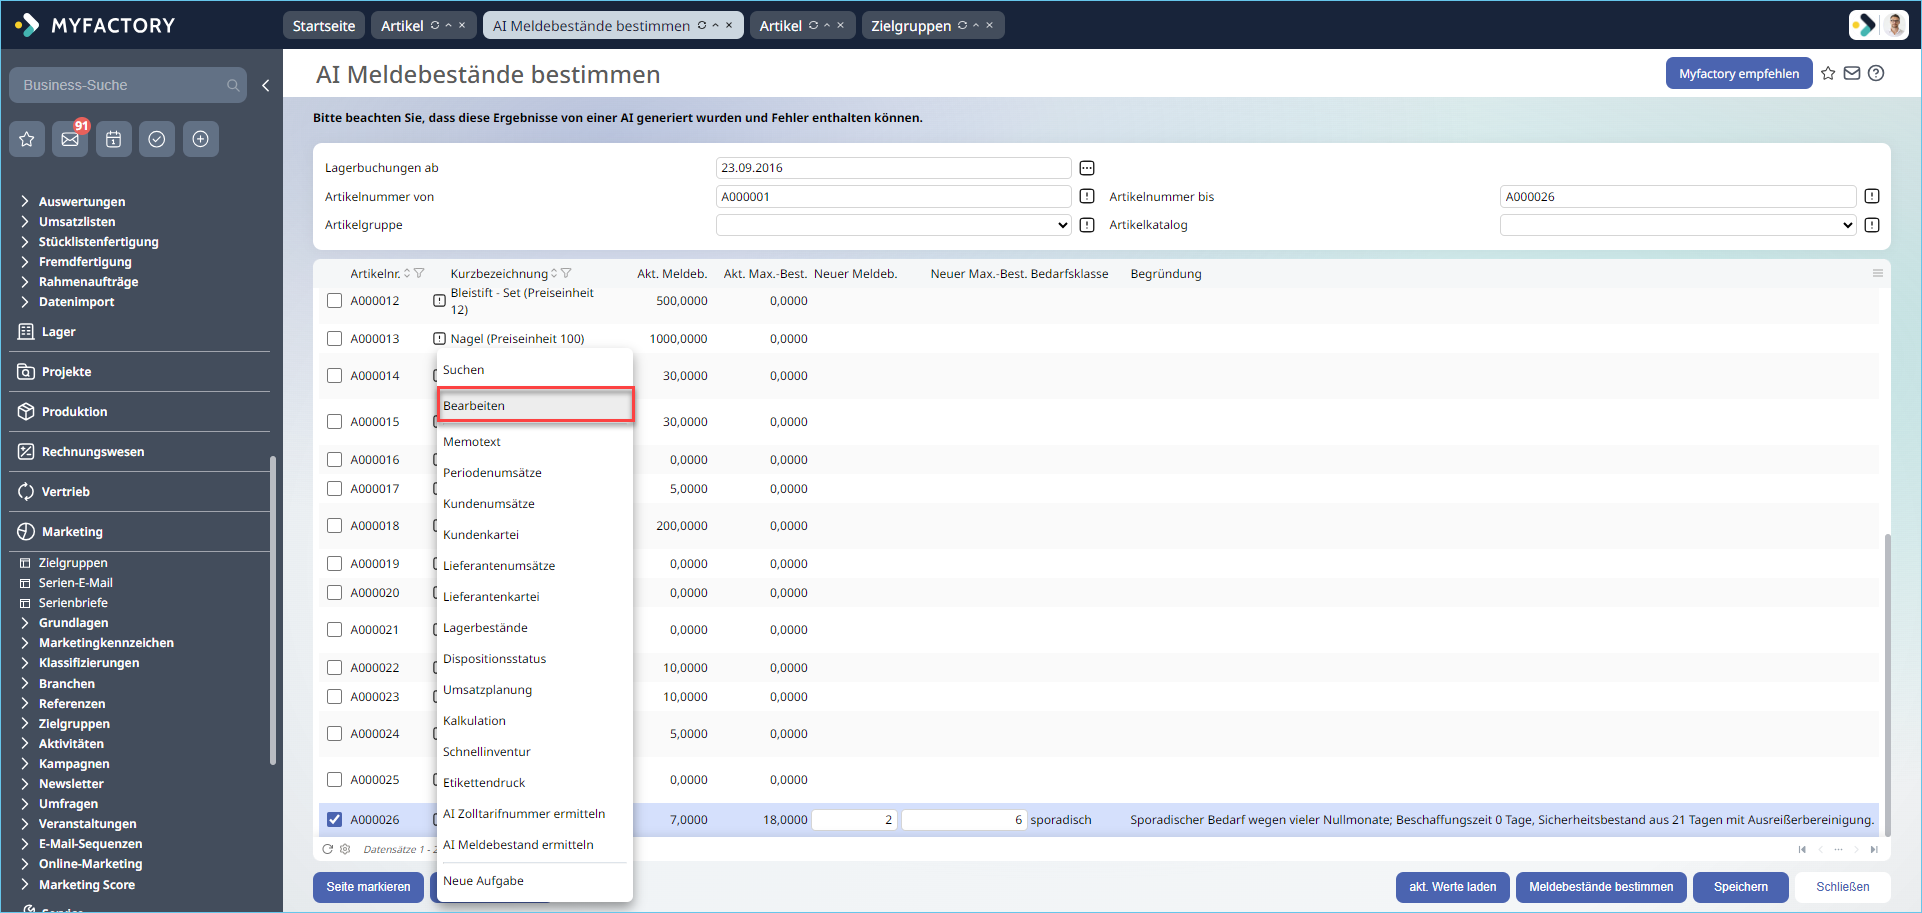
Task: Check the box for article A000013
Action: click(x=334, y=339)
